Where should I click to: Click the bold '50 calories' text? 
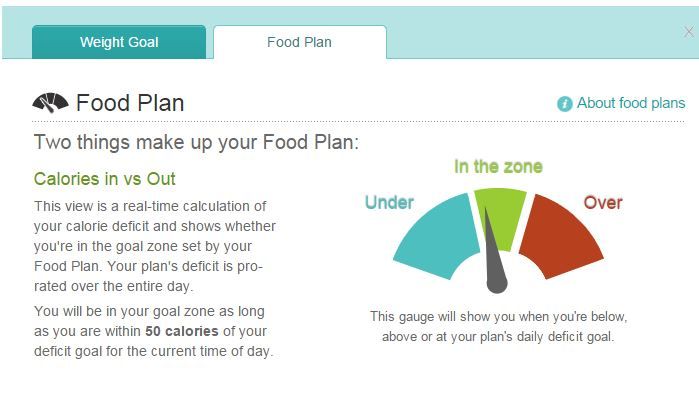[x=182, y=331]
